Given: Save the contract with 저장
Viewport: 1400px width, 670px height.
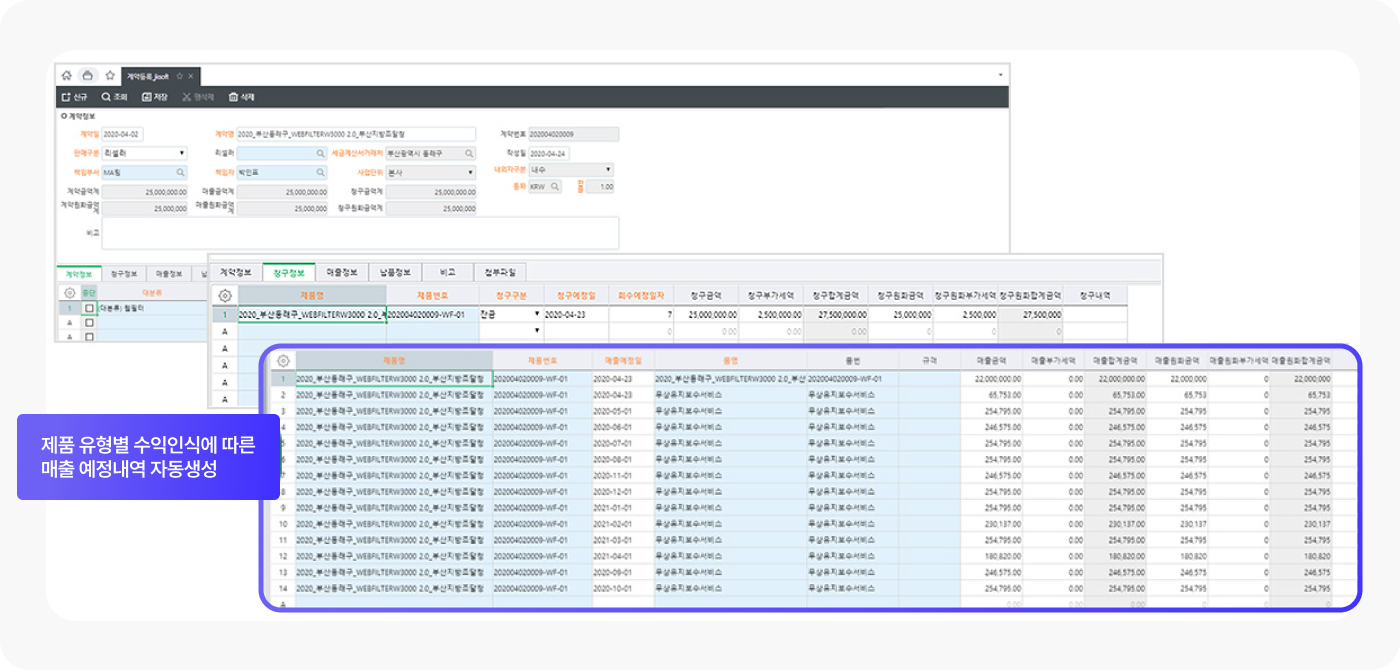Looking at the screenshot, I should (x=154, y=97).
